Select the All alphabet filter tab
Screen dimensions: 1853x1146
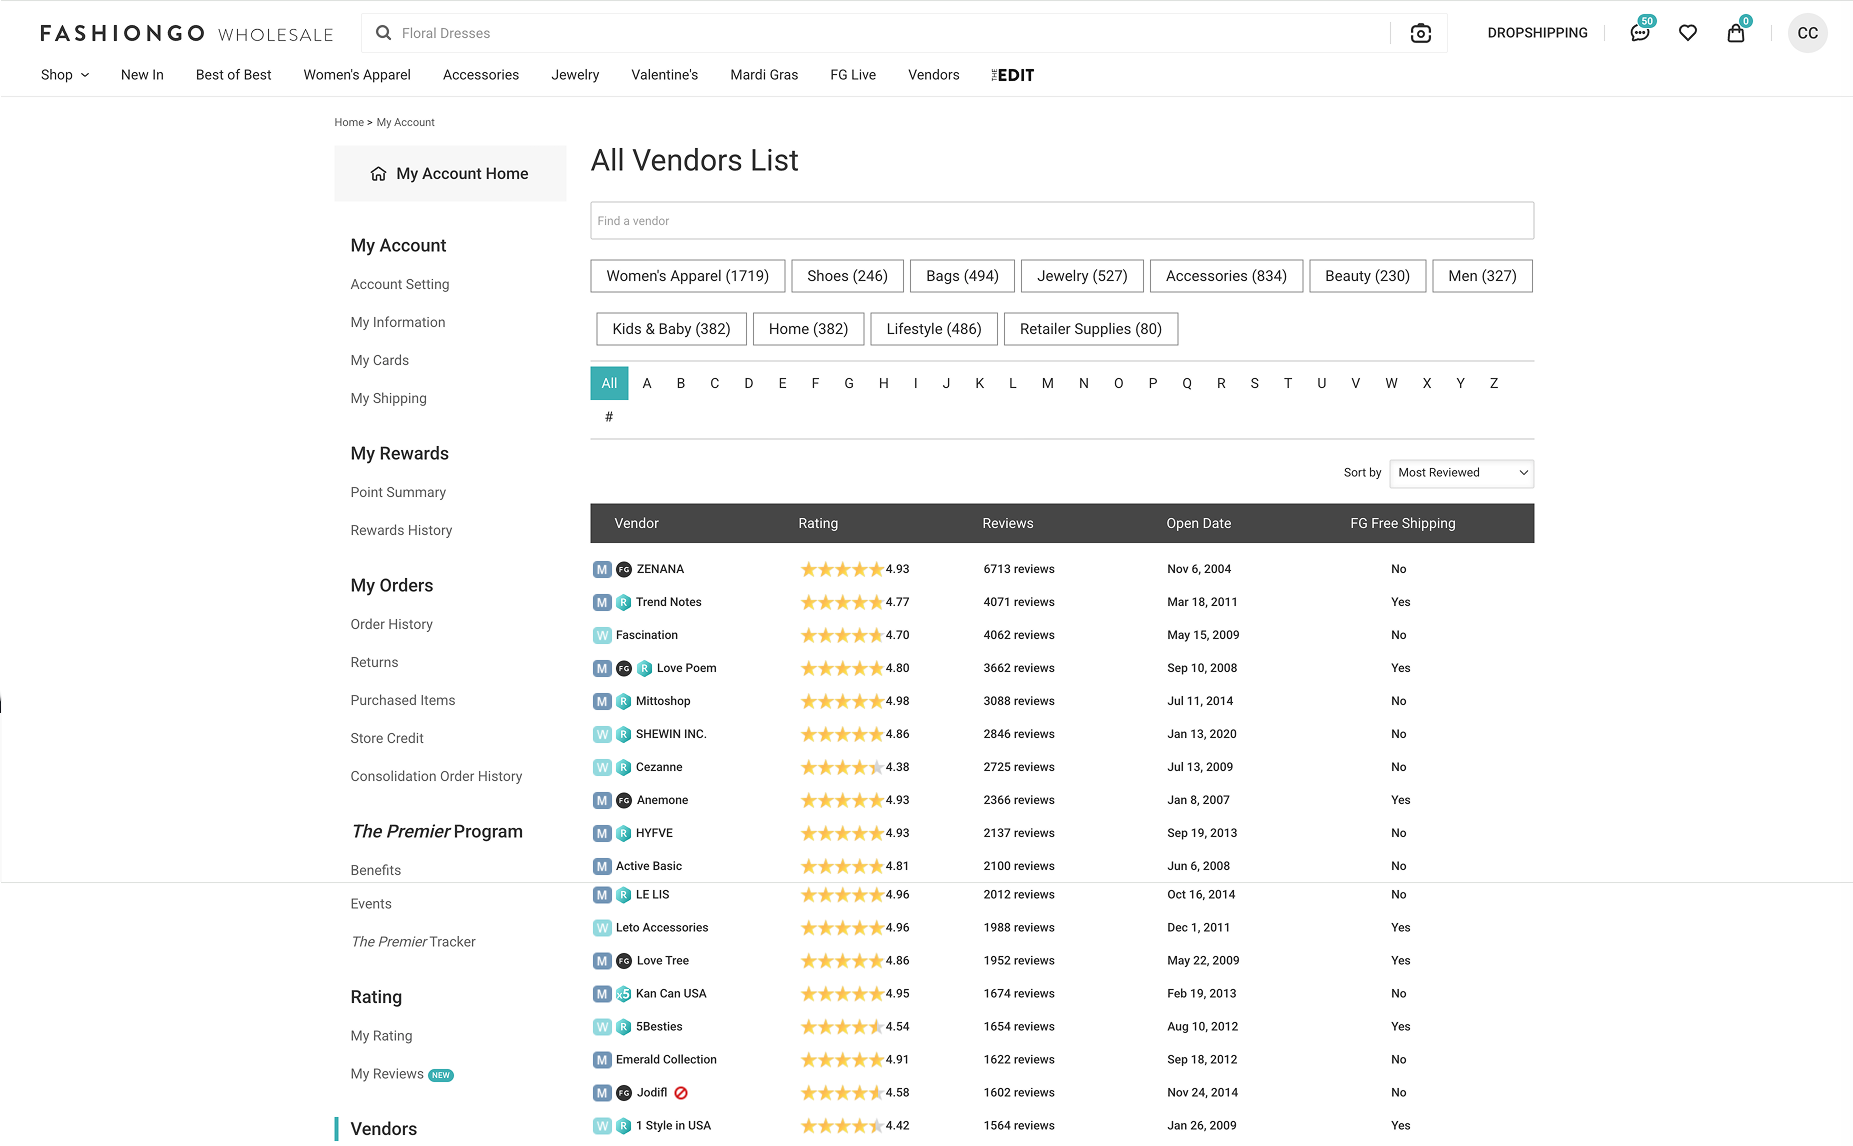(x=609, y=383)
